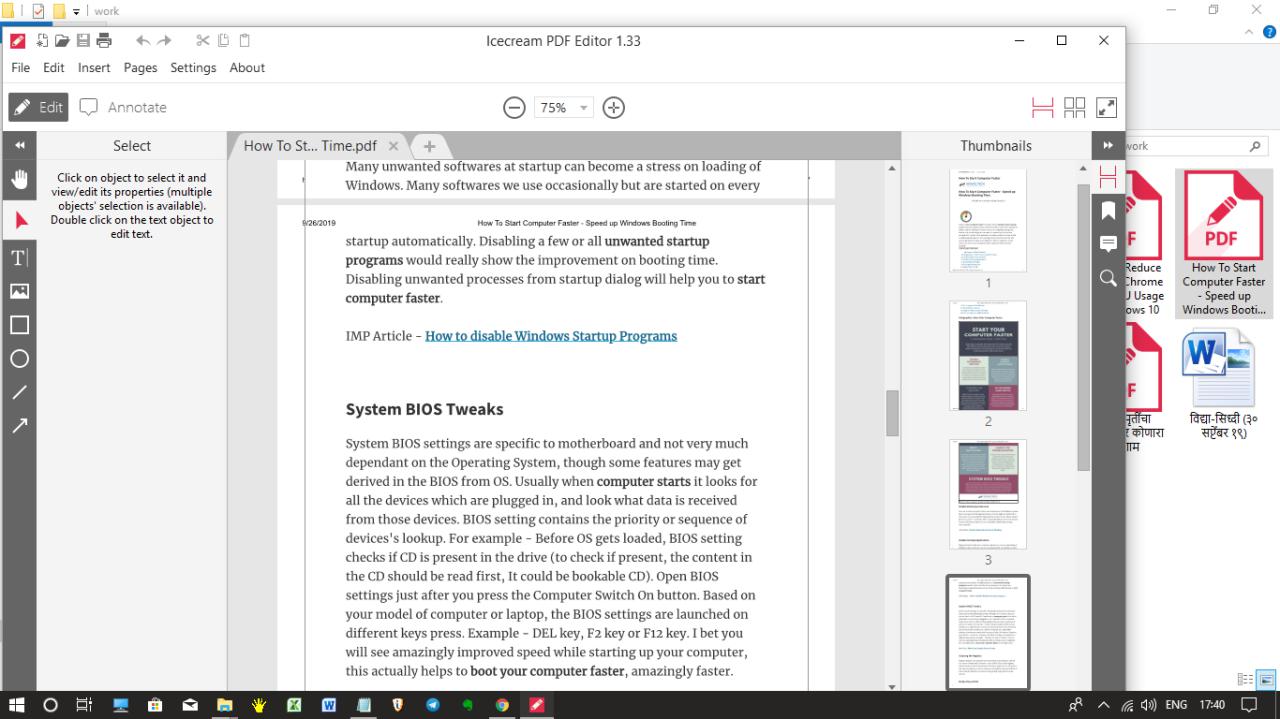Collapse the left tools panel
The image size is (1280, 719).
click(x=18, y=145)
